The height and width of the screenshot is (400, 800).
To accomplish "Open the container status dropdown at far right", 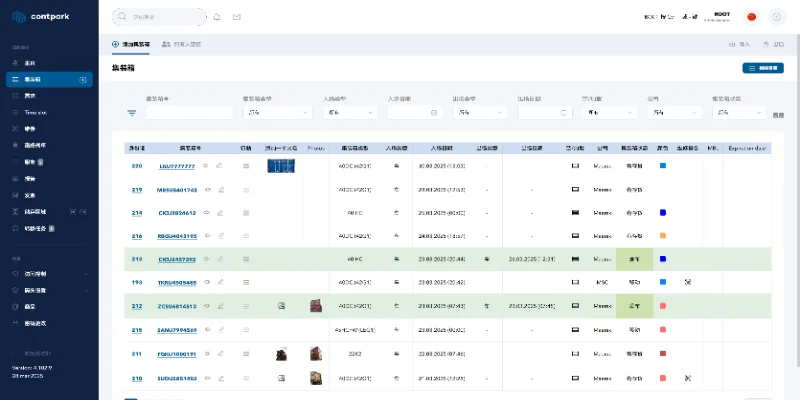I will tap(737, 113).
